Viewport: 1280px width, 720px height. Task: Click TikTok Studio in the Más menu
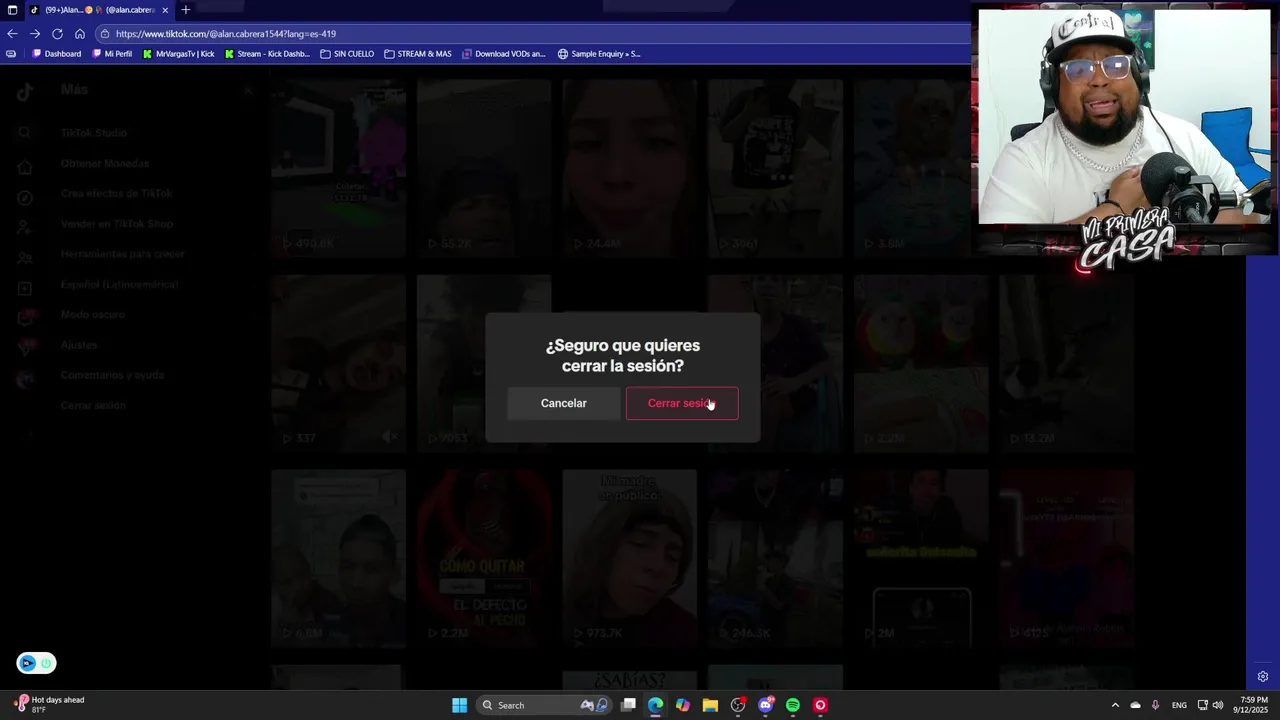(94, 133)
